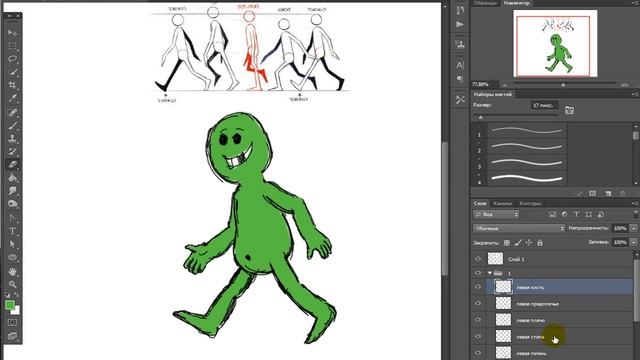Select the Quick Selection tool
This screenshot has width=640, height=360.
(x=12, y=72)
